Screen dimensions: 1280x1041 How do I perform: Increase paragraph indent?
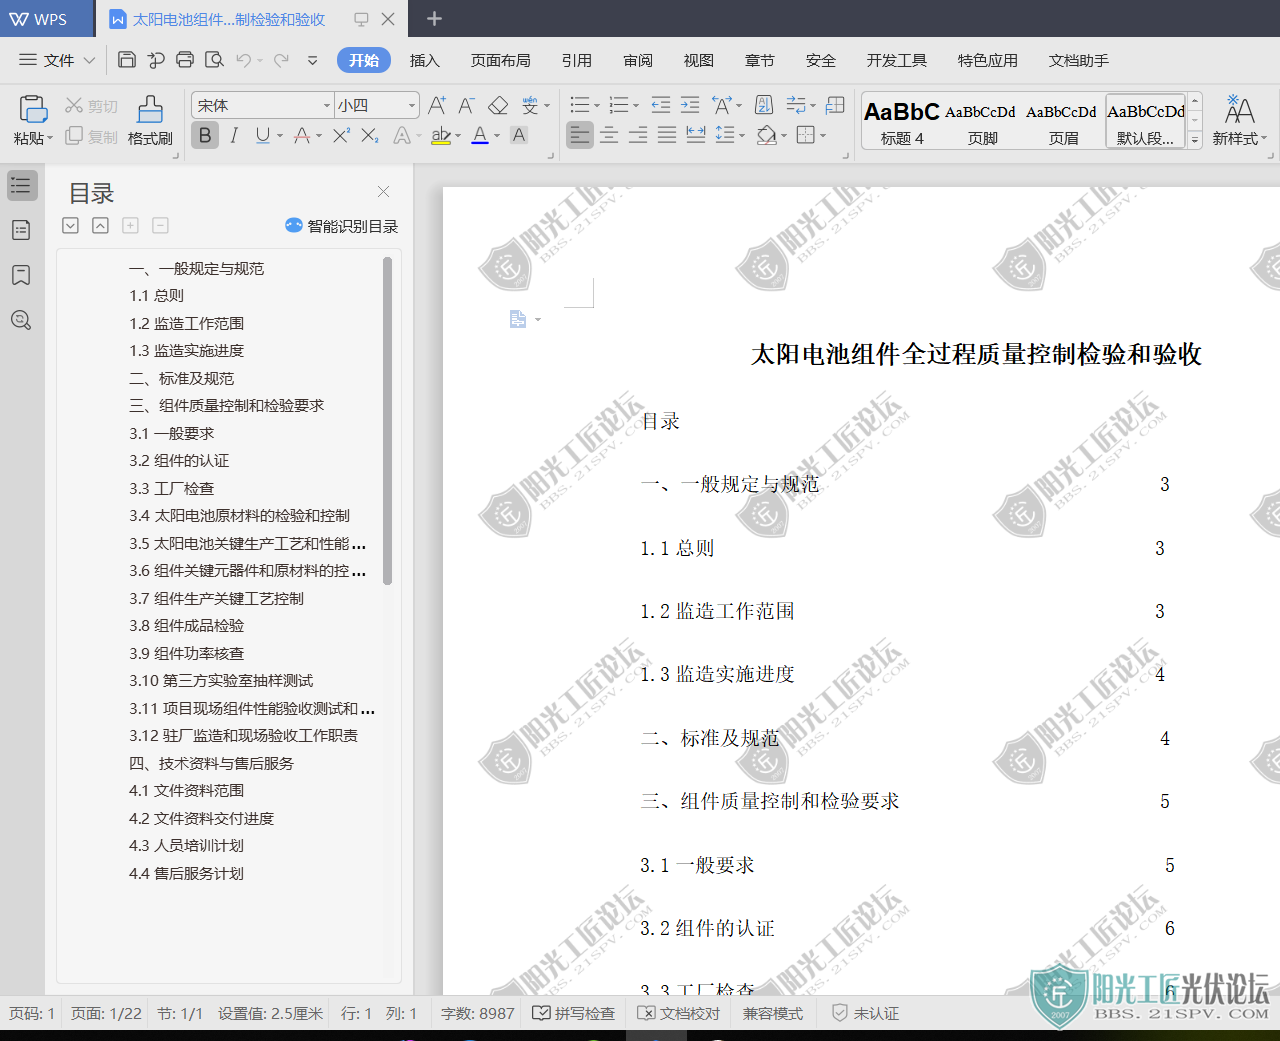point(690,105)
